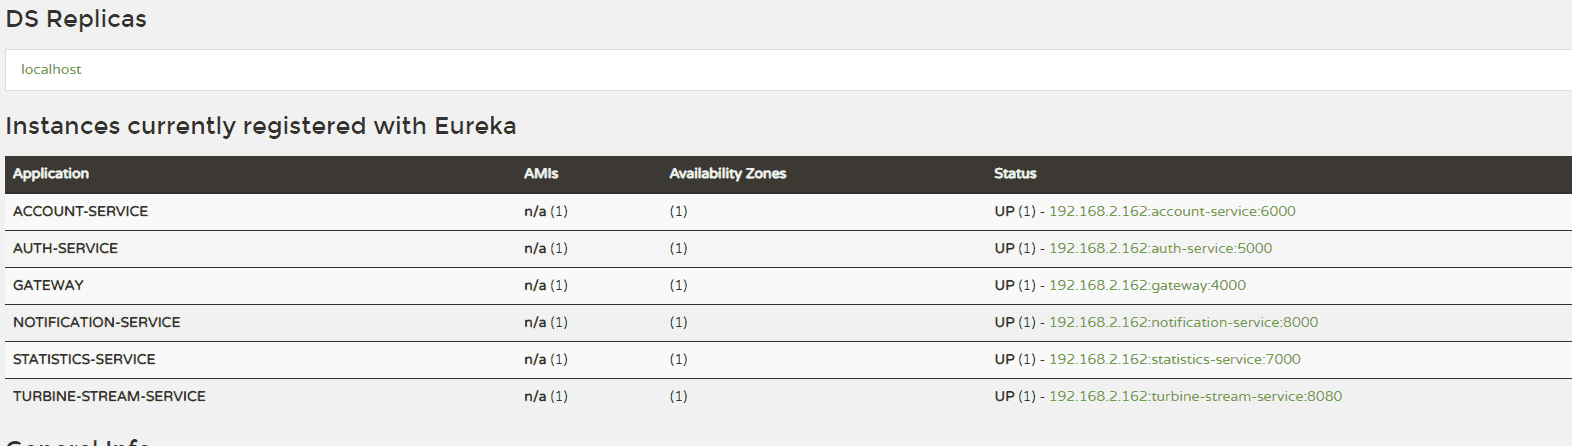Select the AUTH-SERVICE application name
The image size is (1572, 446).
(x=65, y=248)
